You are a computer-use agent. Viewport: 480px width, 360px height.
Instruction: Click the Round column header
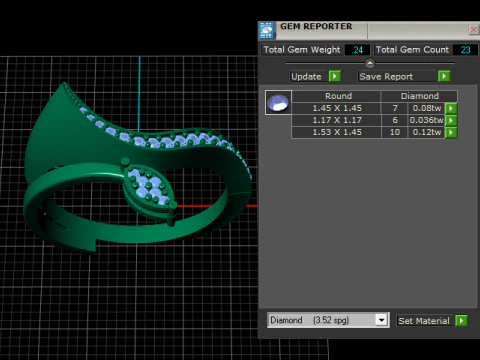[337, 96]
